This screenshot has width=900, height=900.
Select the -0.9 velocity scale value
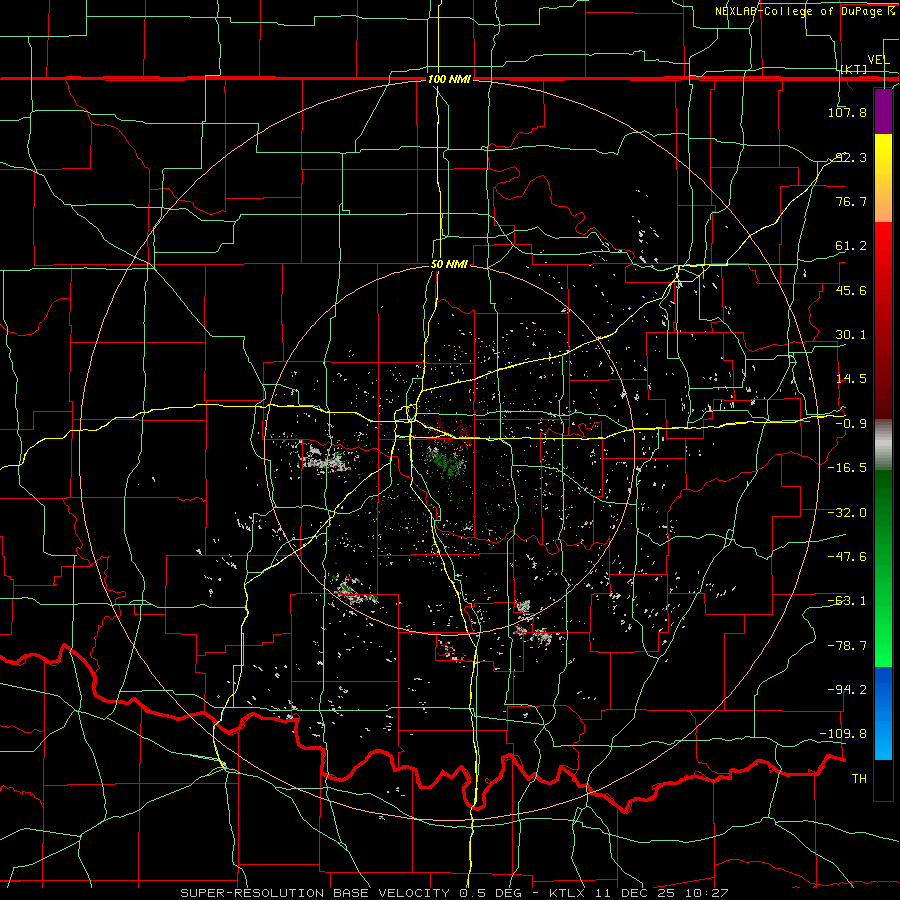[x=851, y=424]
